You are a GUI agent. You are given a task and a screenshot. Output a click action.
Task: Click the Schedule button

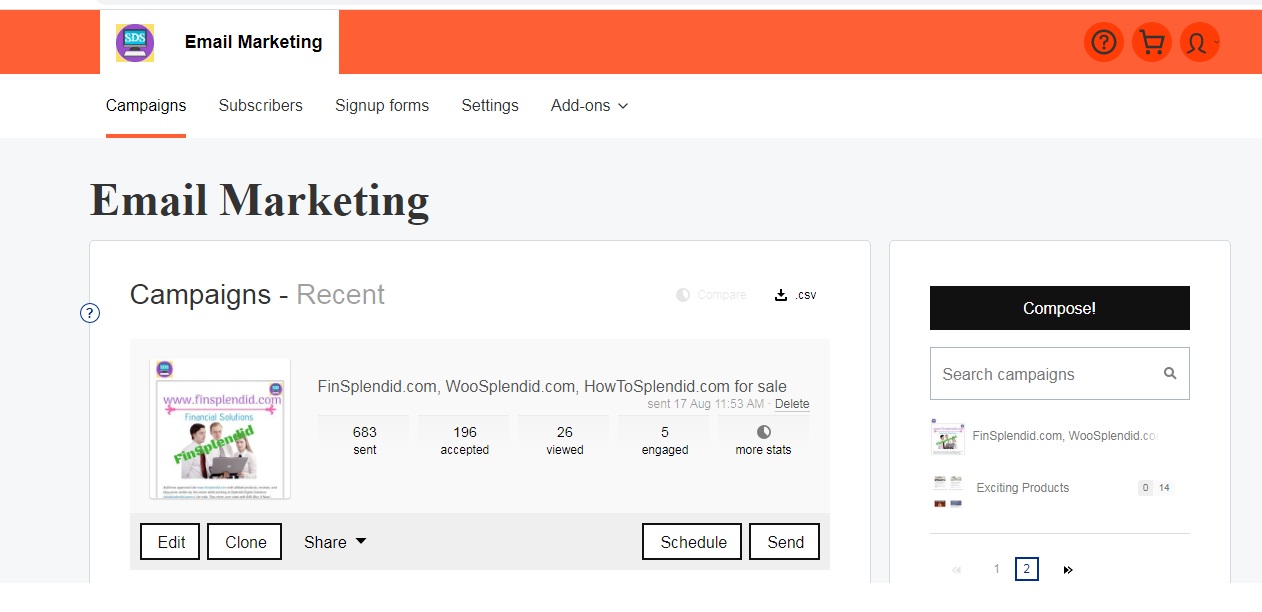(x=692, y=542)
